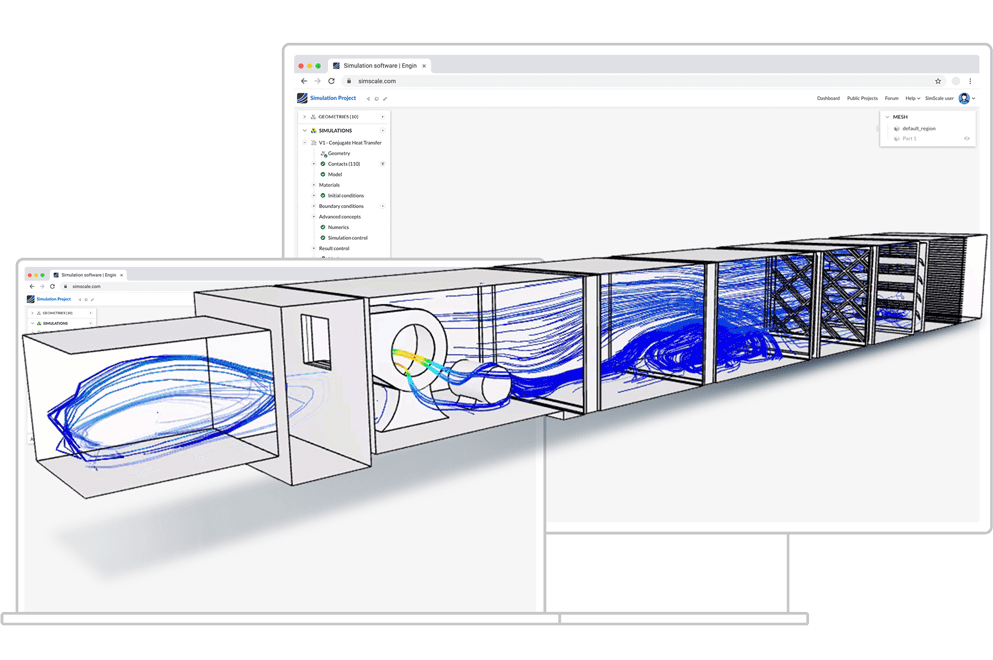Open the Forum link
The height and width of the screenshot is (660, 993).
pos(892,98)
